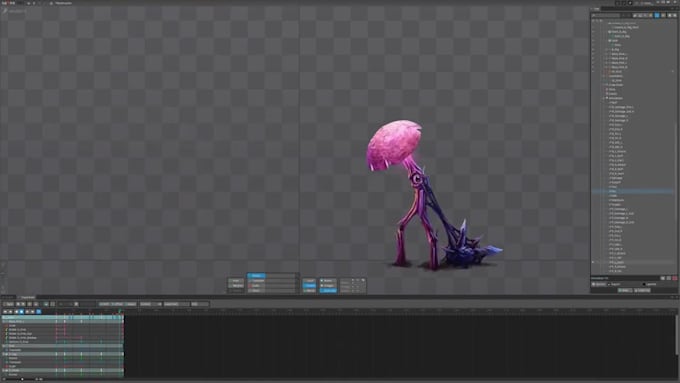Select the Pose tool button
This screenshot has height=383, width=680.
click(x=236, y=281)
